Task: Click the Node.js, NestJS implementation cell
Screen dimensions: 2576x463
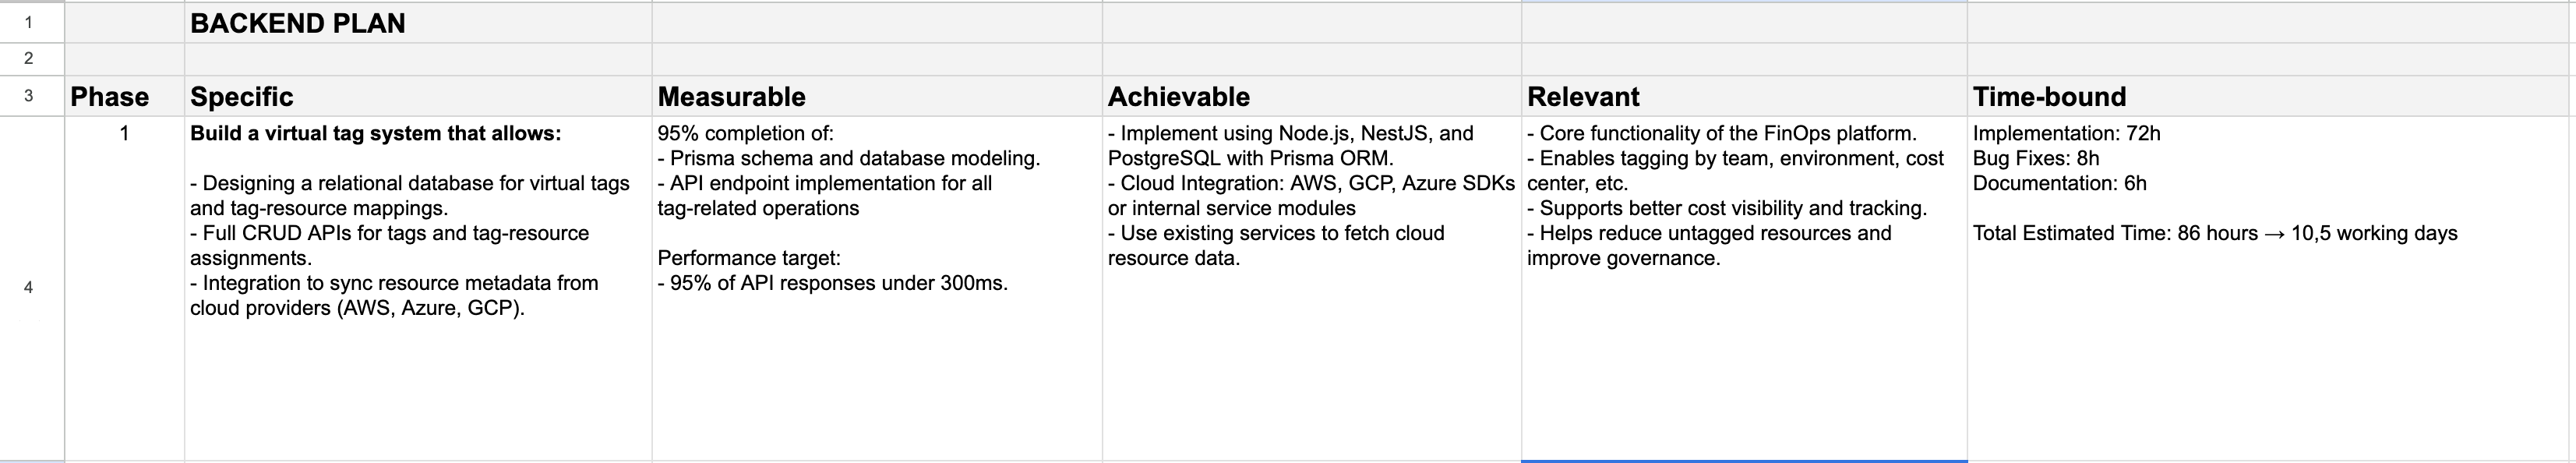Action: [1311, 288]
